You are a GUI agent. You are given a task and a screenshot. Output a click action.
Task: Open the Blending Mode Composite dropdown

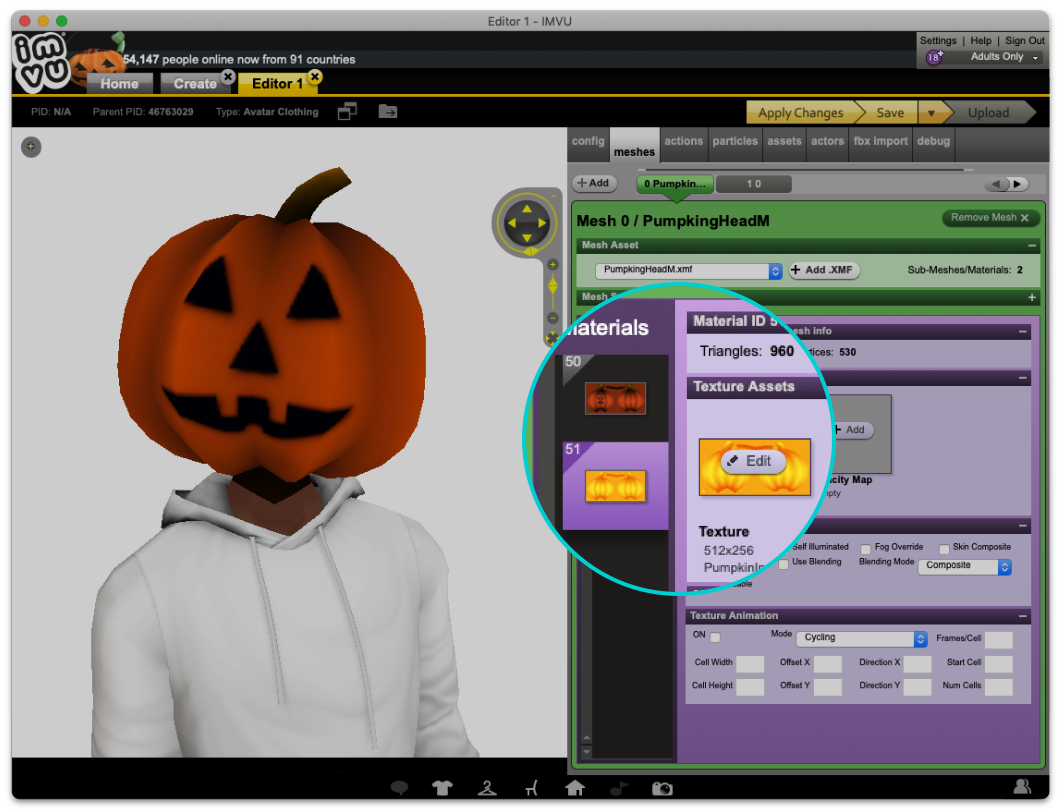[965, 566]
